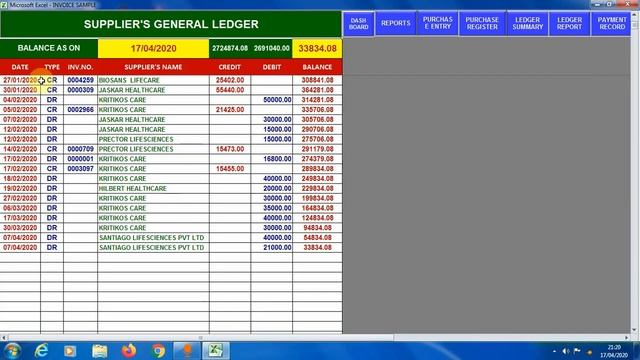The height and width of the screenshot is (360, 640).
Task: Select balance 290706.08 cell
Action: [317, 129]
